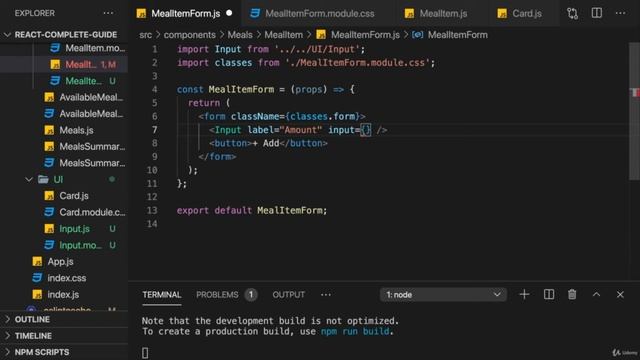Open Input.js in explorer
Image resolution: width=640 pixels, height=360 pixels.
click(x=64, y=229)
